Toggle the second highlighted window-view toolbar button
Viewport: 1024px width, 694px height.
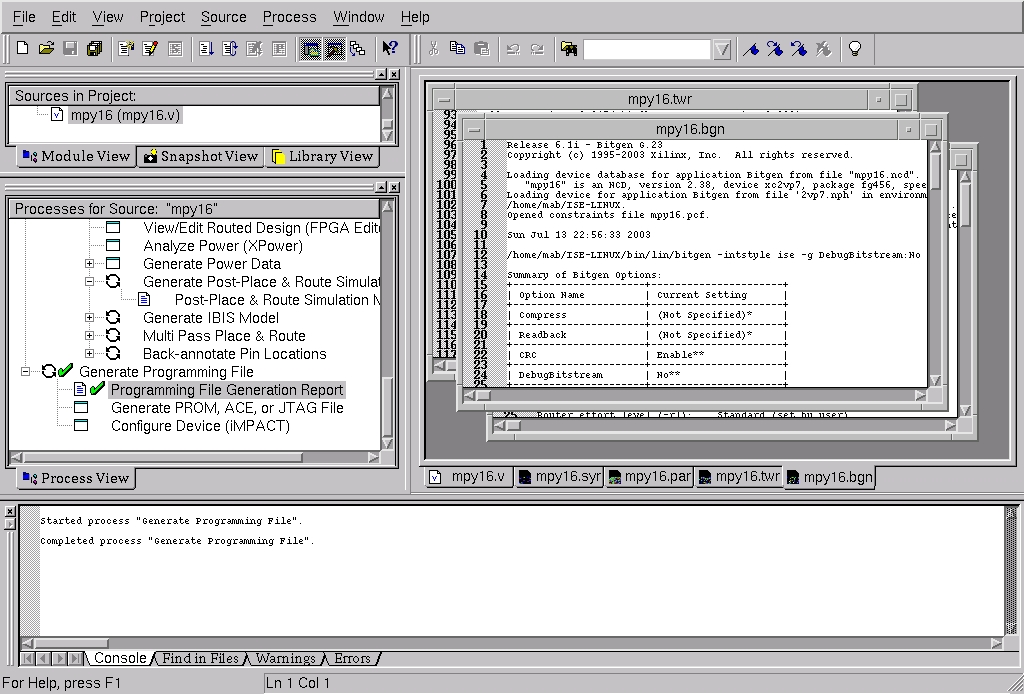click(x=334, y=48)
